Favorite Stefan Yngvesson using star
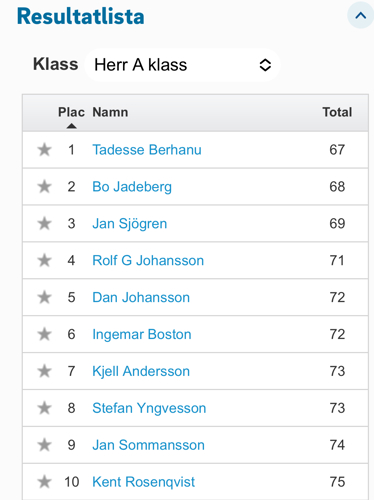374x500 pixels. (x=44, y=408)
